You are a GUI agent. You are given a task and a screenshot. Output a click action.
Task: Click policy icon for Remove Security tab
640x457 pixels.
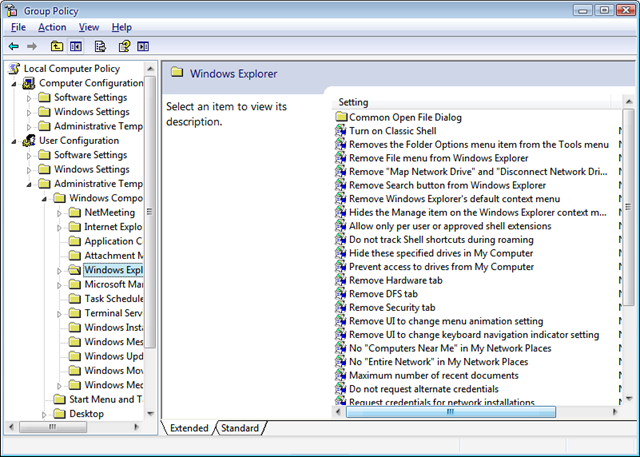pos(340,307)
